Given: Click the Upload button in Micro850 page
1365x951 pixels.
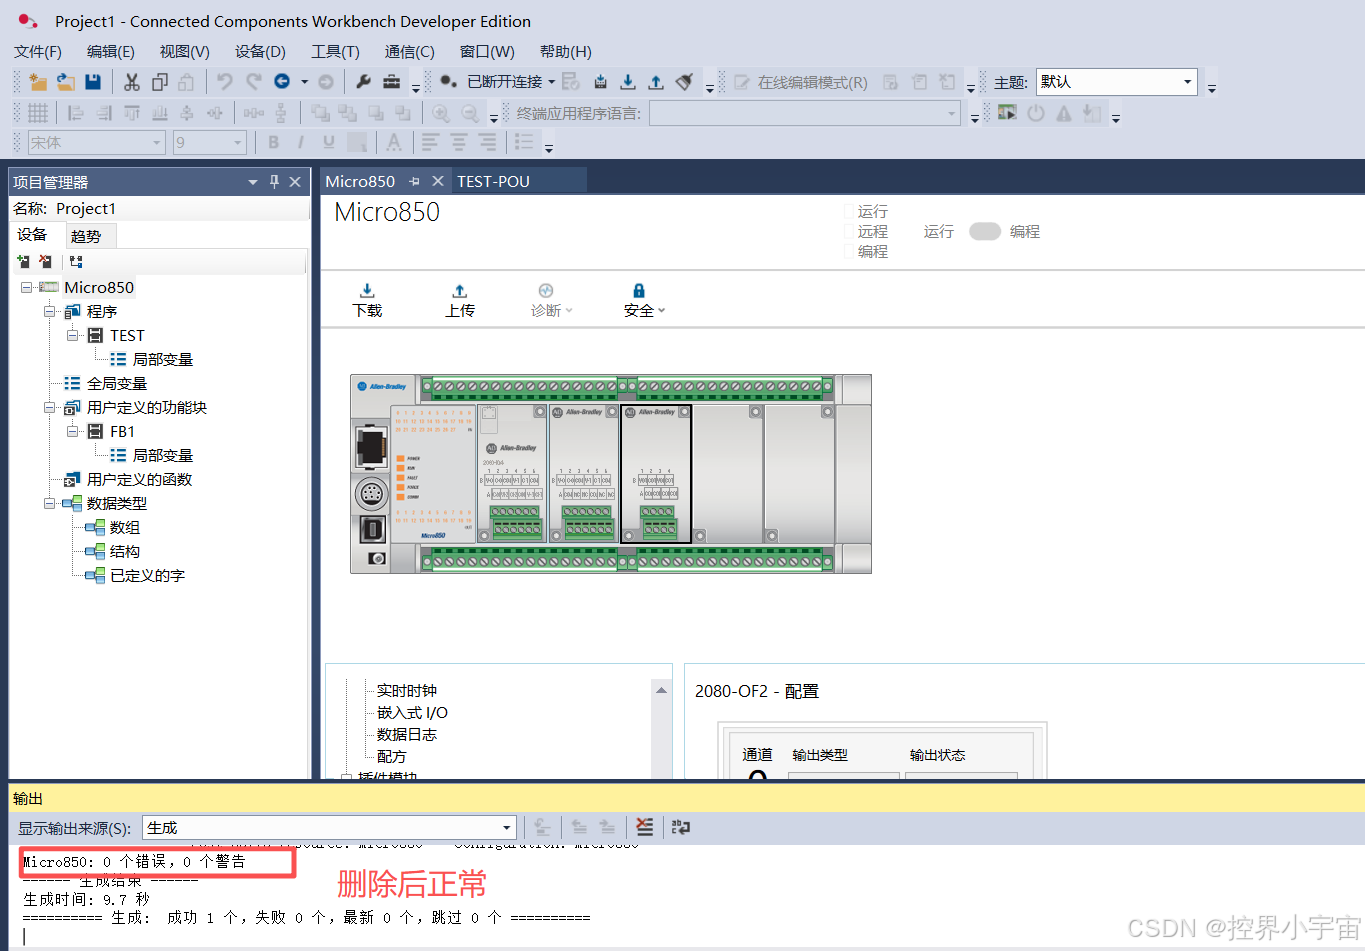Looking at the screenshot, I should 459,300.
